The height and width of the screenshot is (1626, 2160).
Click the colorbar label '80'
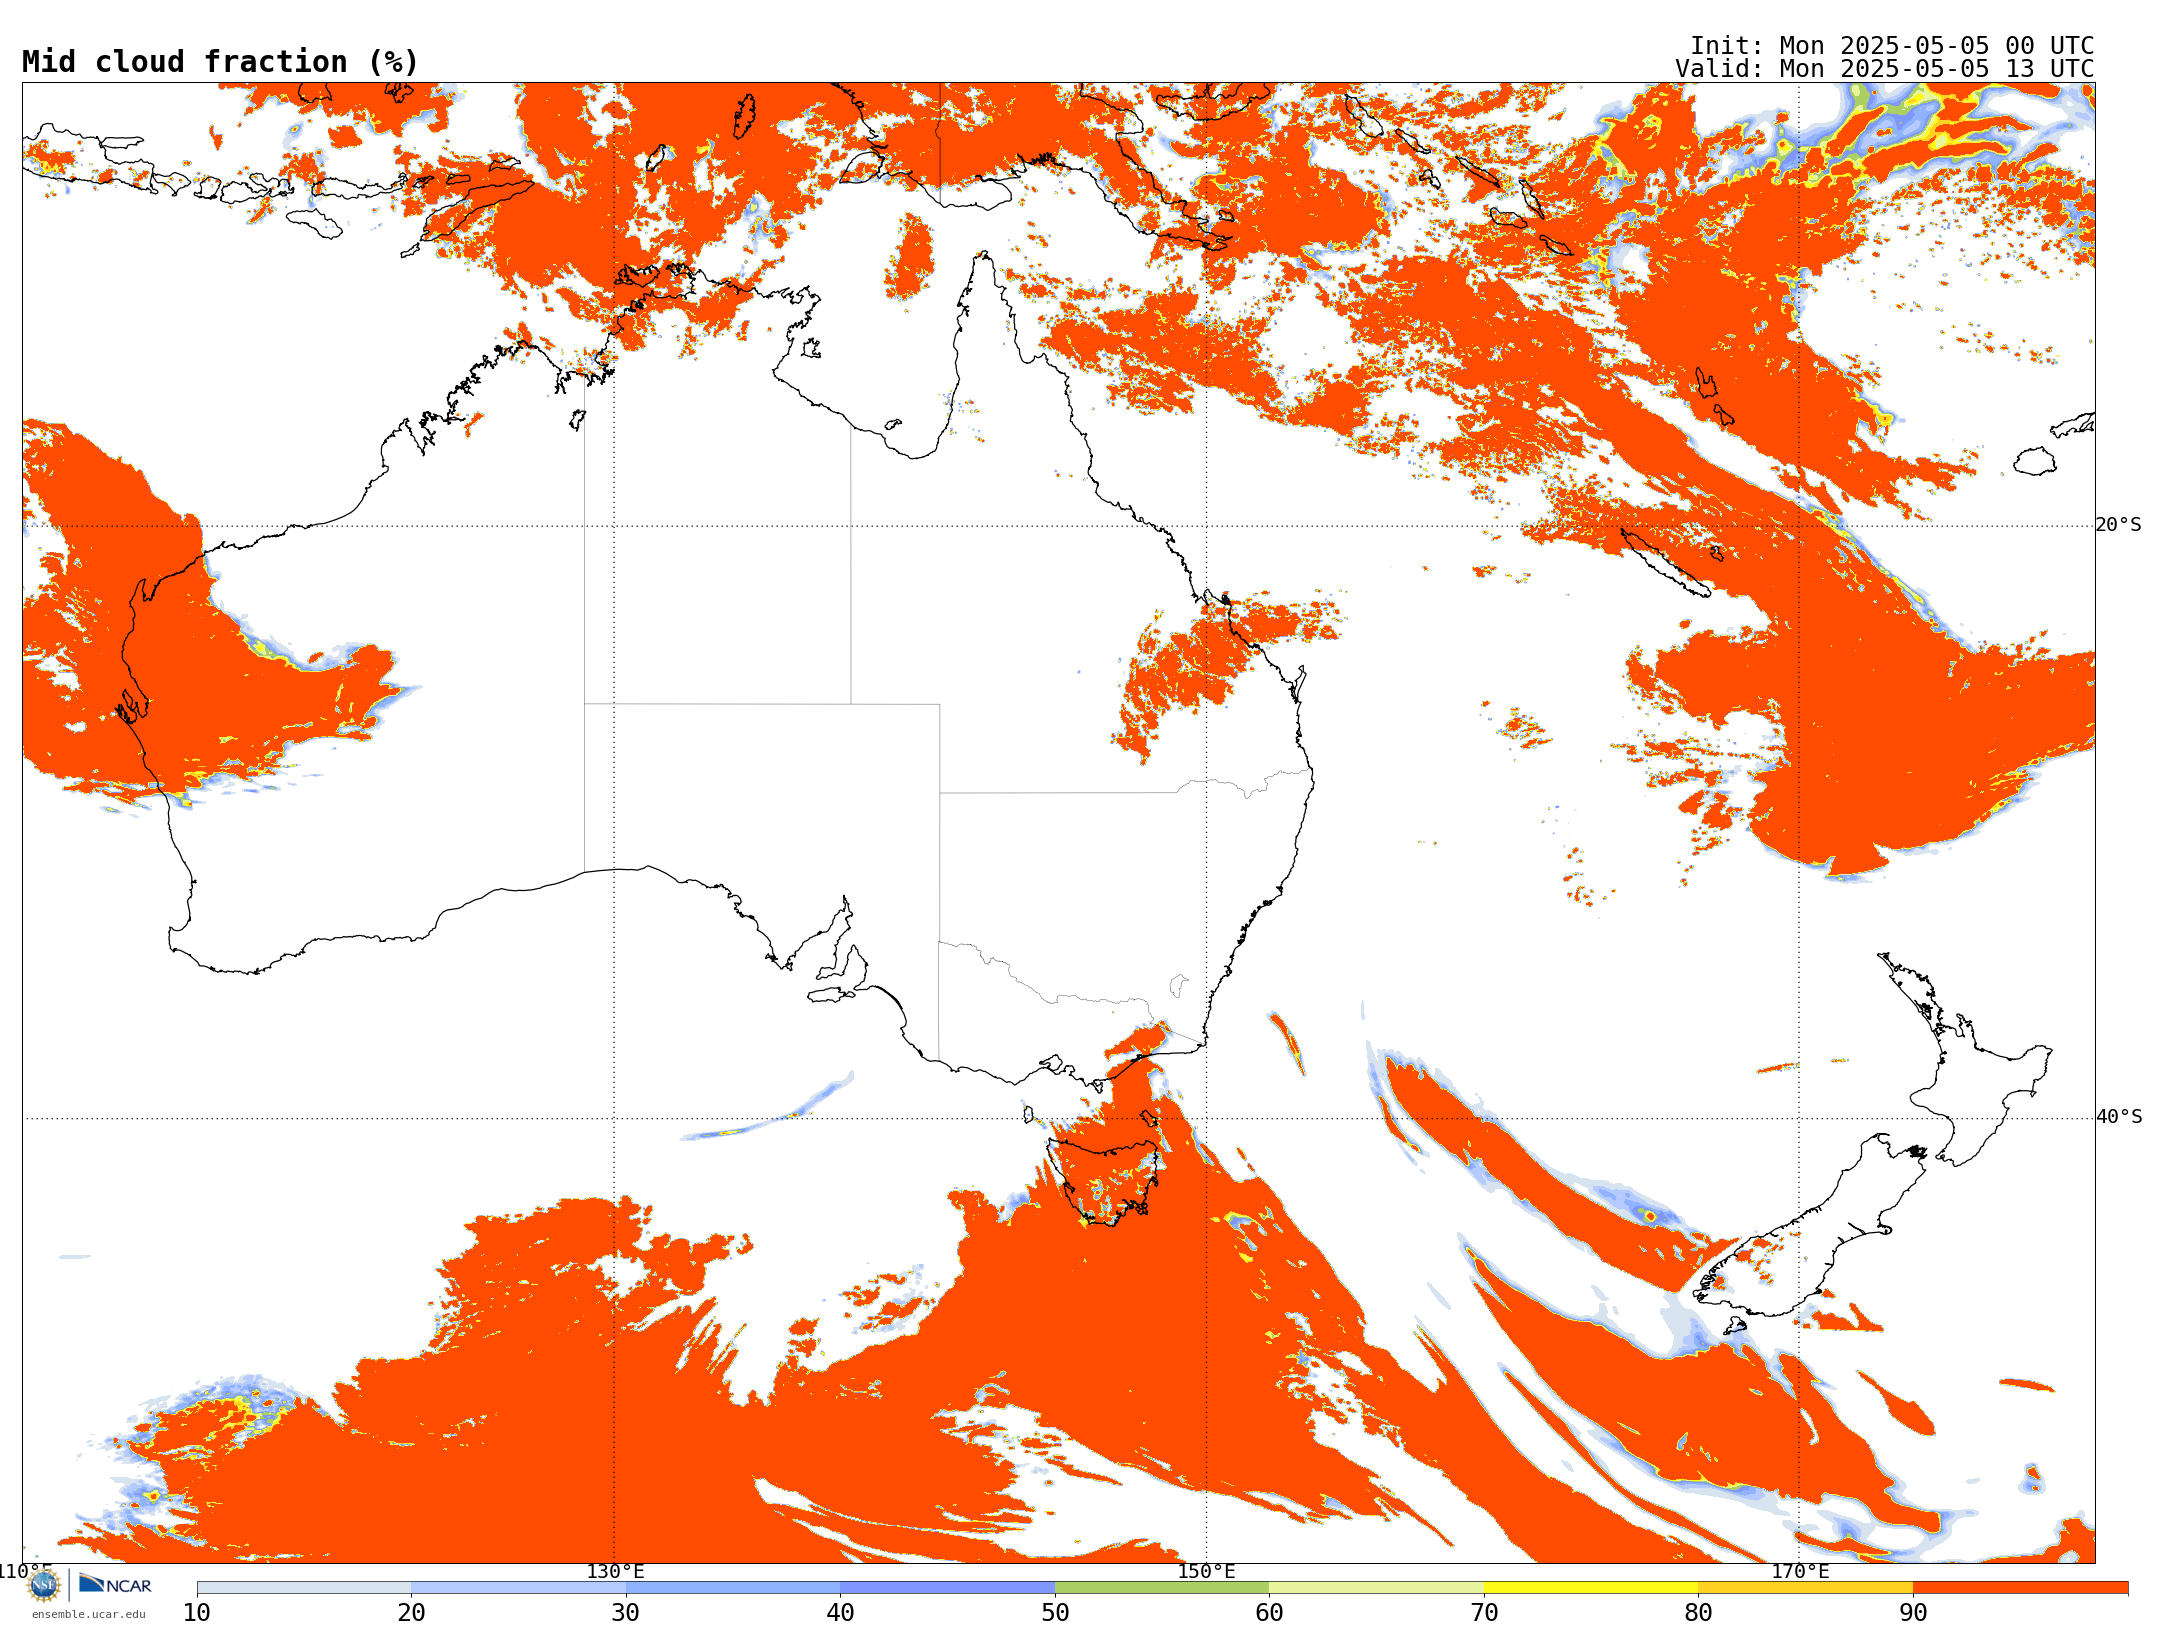[1698, 1612]
